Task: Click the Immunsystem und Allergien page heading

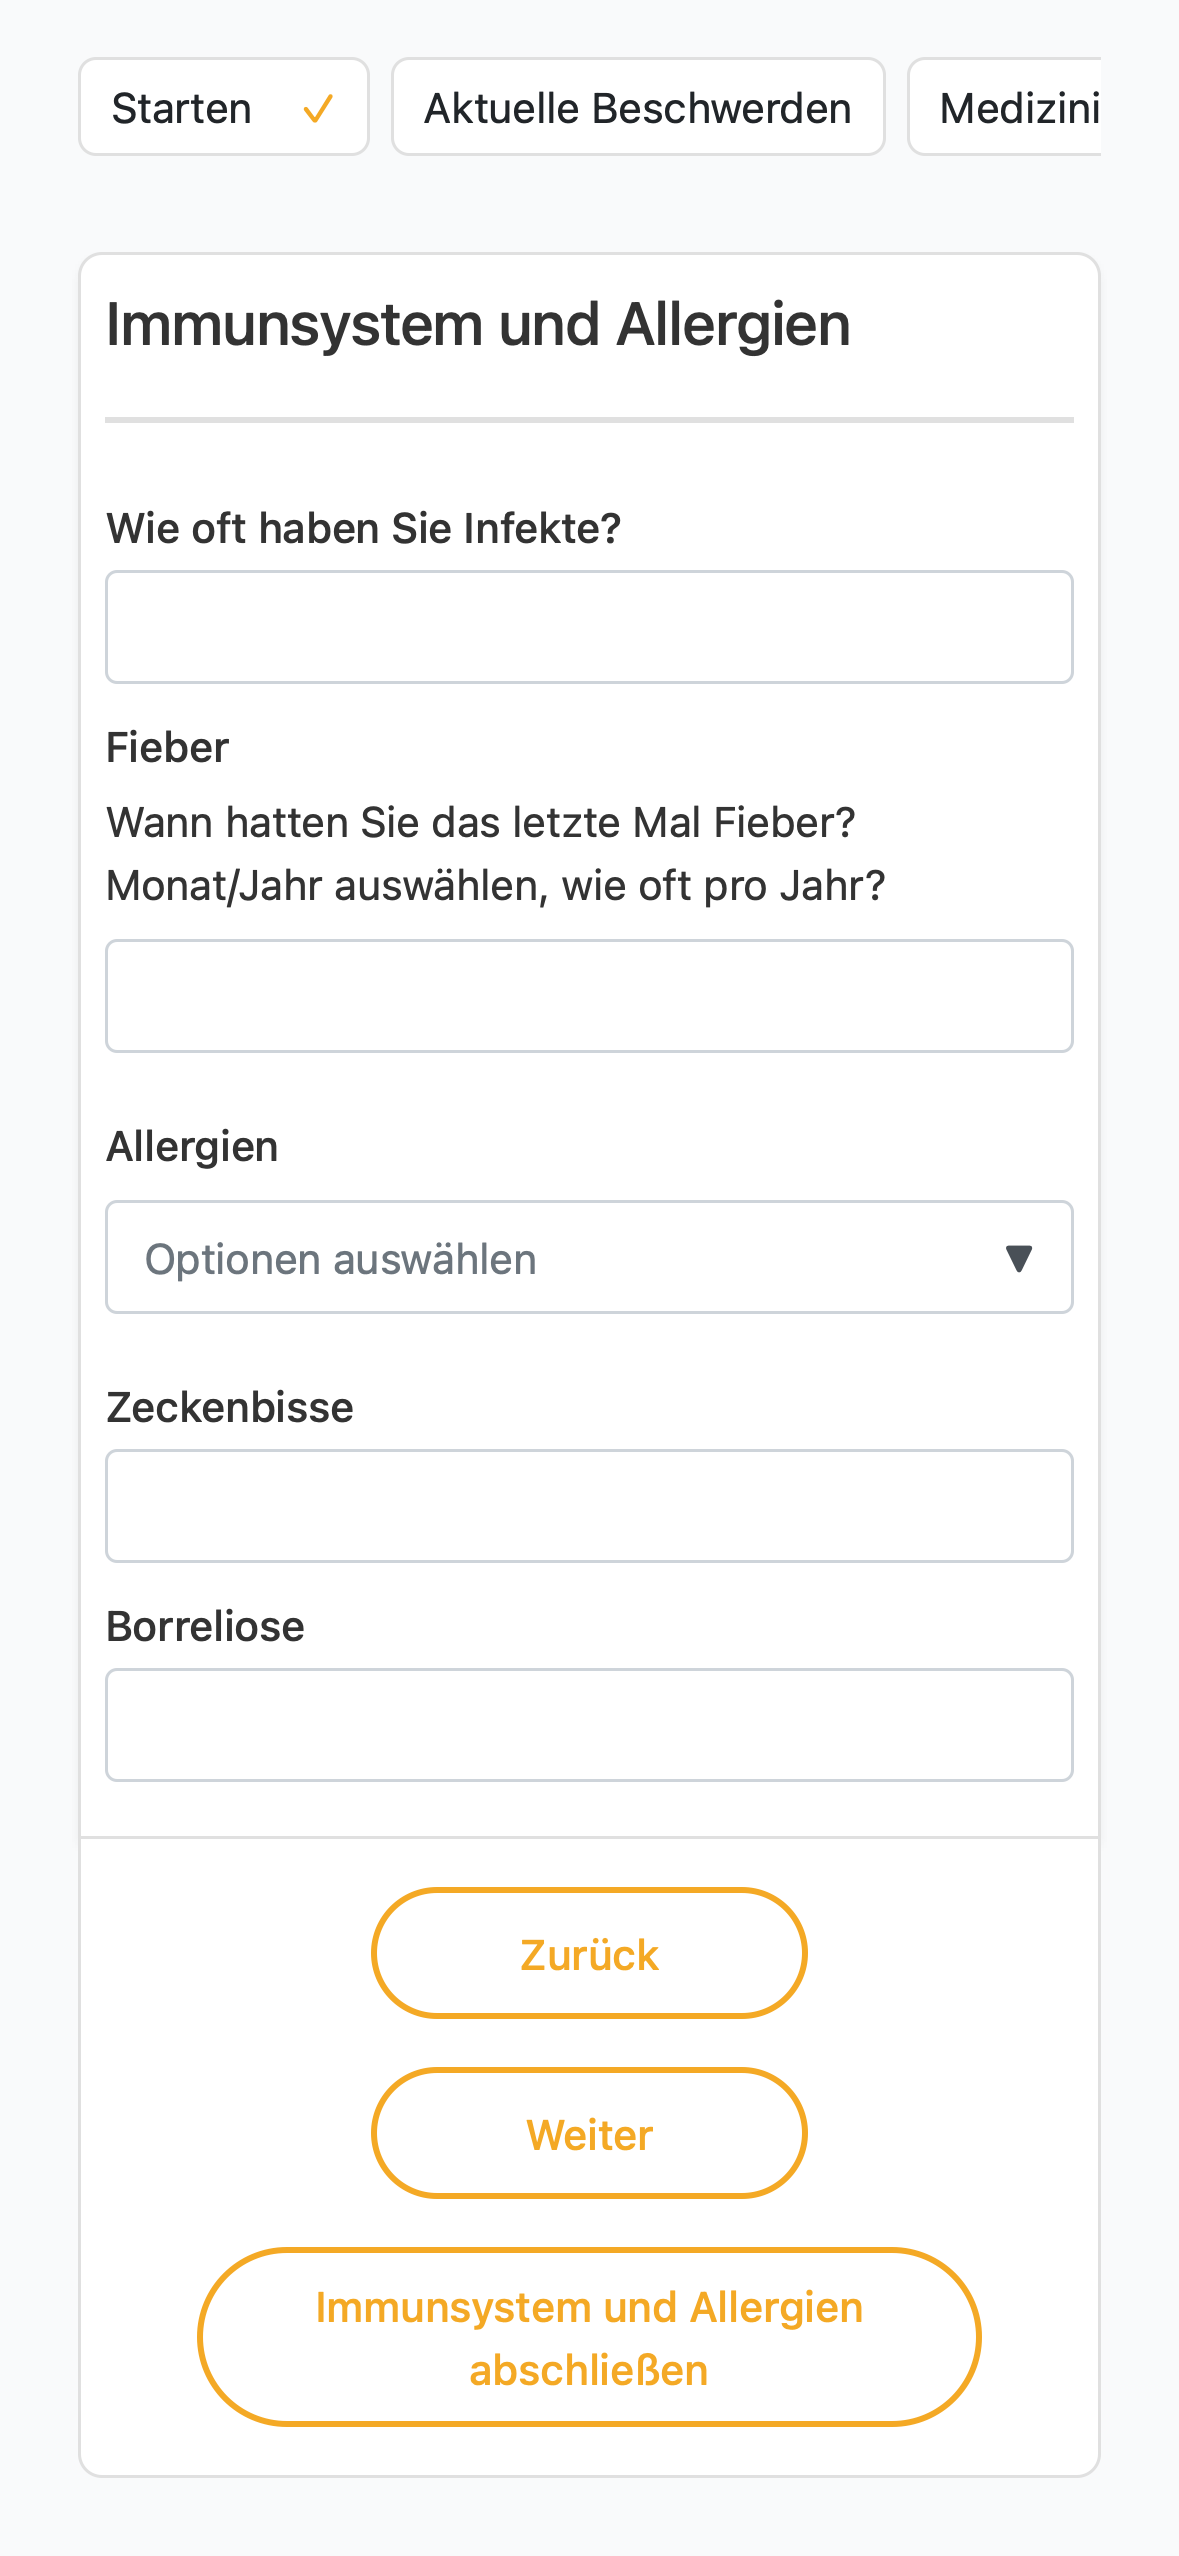Action: (478, 325)
